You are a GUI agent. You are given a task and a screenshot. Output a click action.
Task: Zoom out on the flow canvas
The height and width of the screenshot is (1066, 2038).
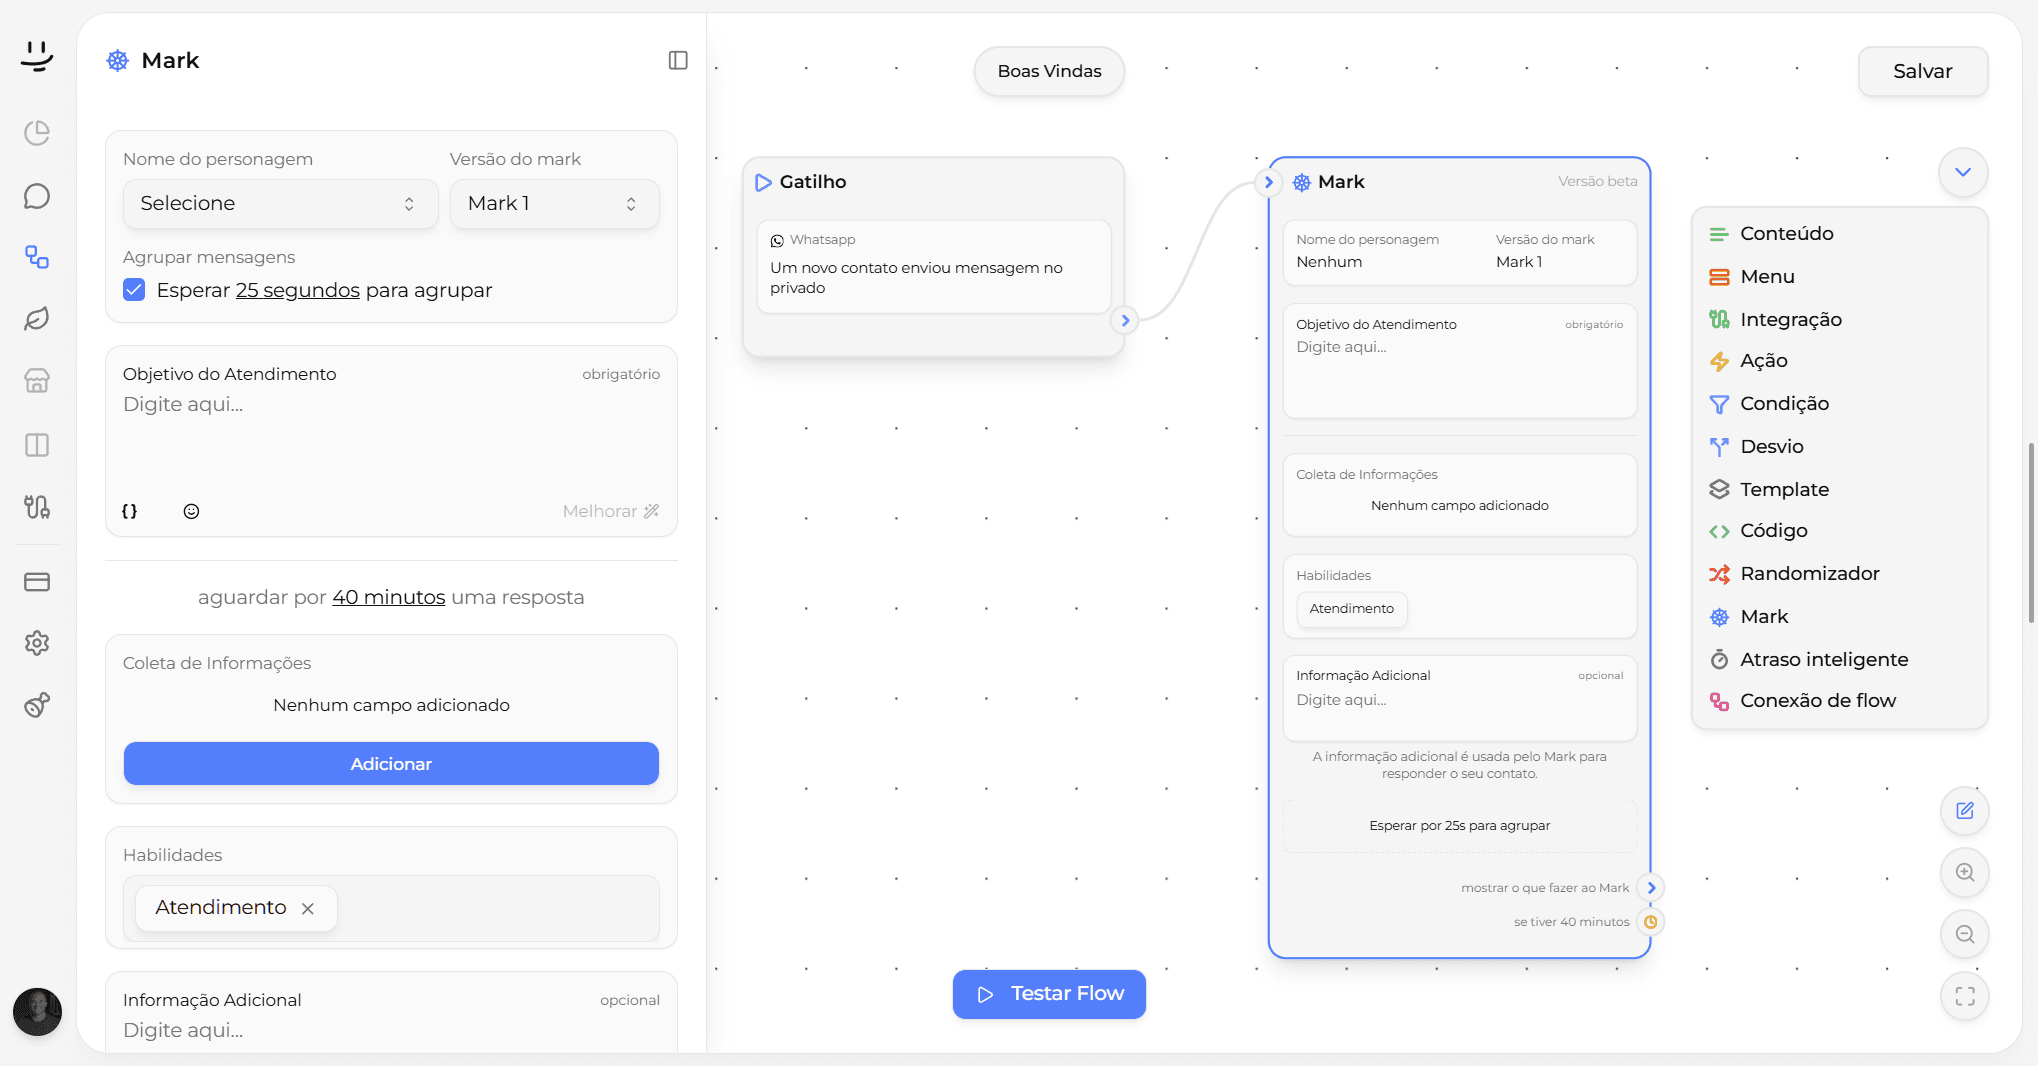(1965, 935)
